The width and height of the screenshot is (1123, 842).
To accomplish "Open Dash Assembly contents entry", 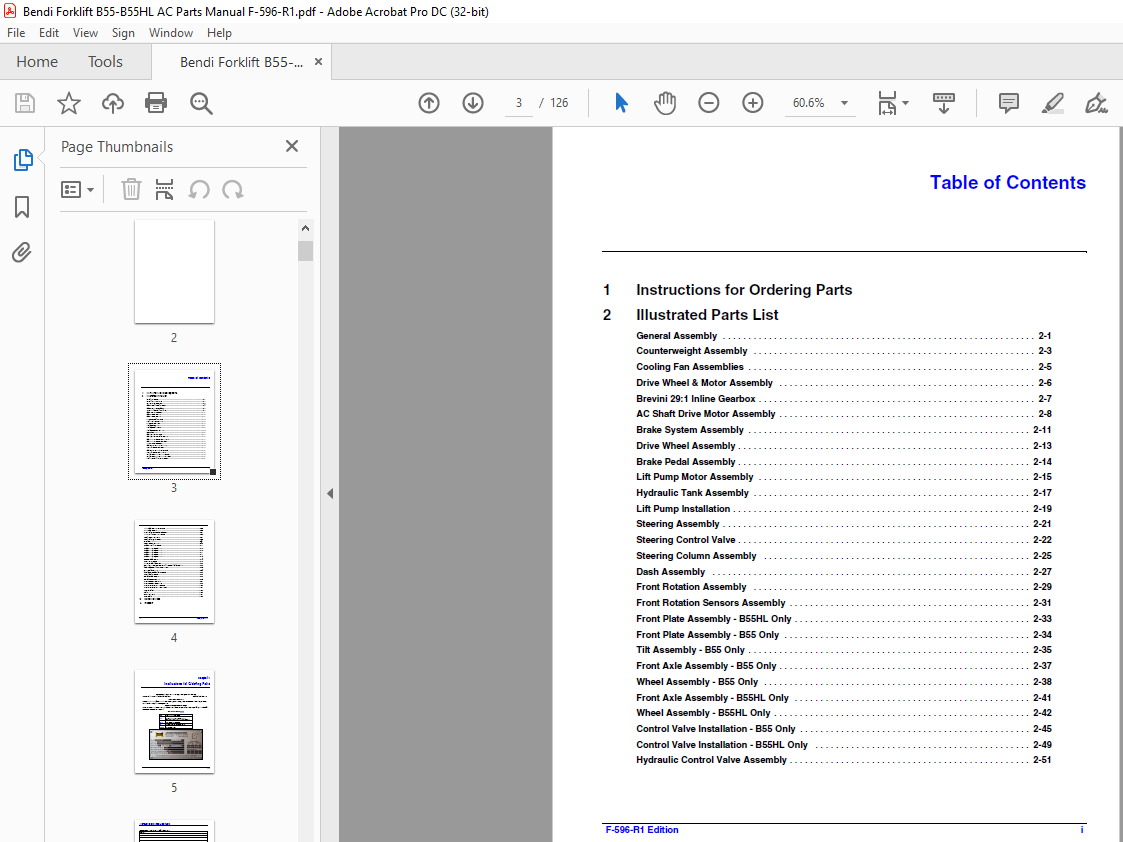I will point(844,571).
